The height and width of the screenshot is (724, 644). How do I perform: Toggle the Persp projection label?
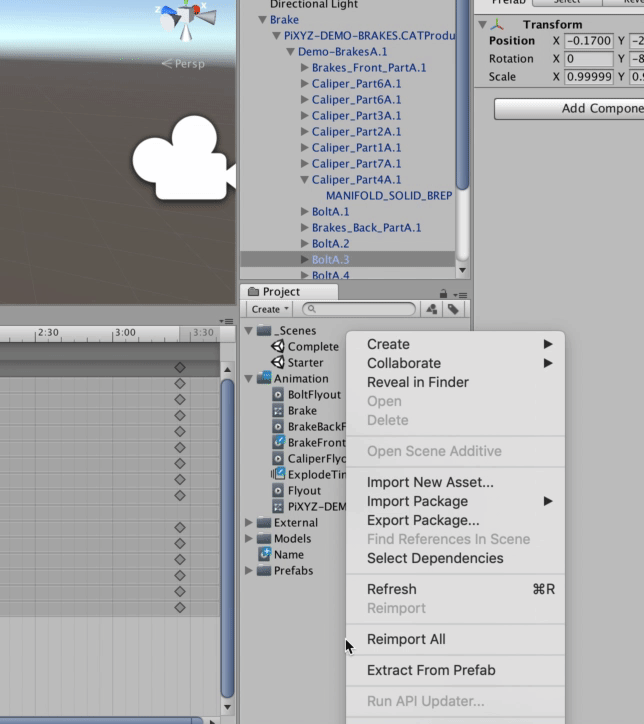pos(184,64)
